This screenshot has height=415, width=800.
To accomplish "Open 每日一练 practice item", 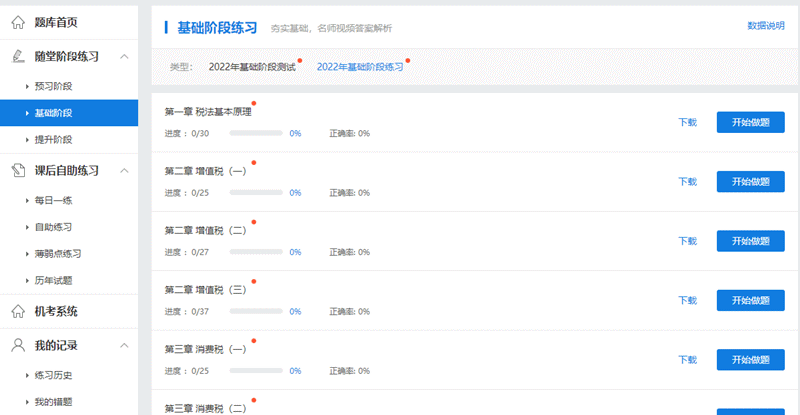I will click(x=53, y=201).
